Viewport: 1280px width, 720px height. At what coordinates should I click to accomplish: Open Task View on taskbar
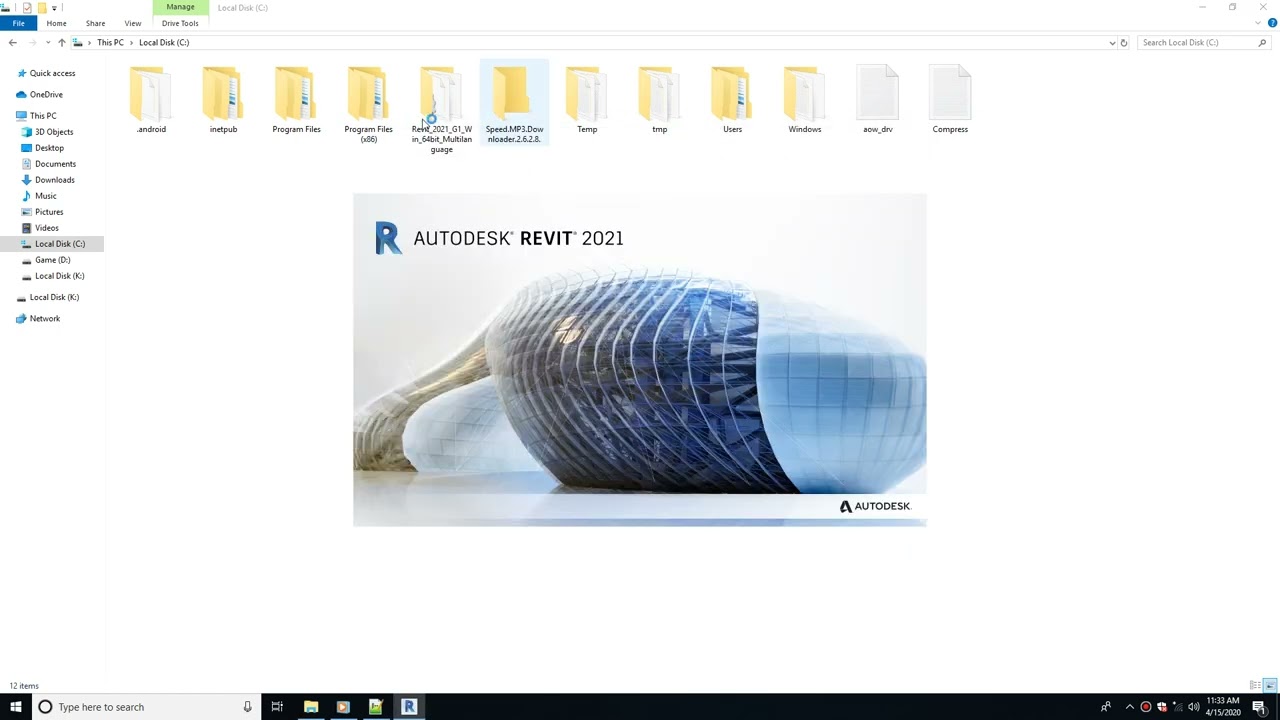click(277, 706)
